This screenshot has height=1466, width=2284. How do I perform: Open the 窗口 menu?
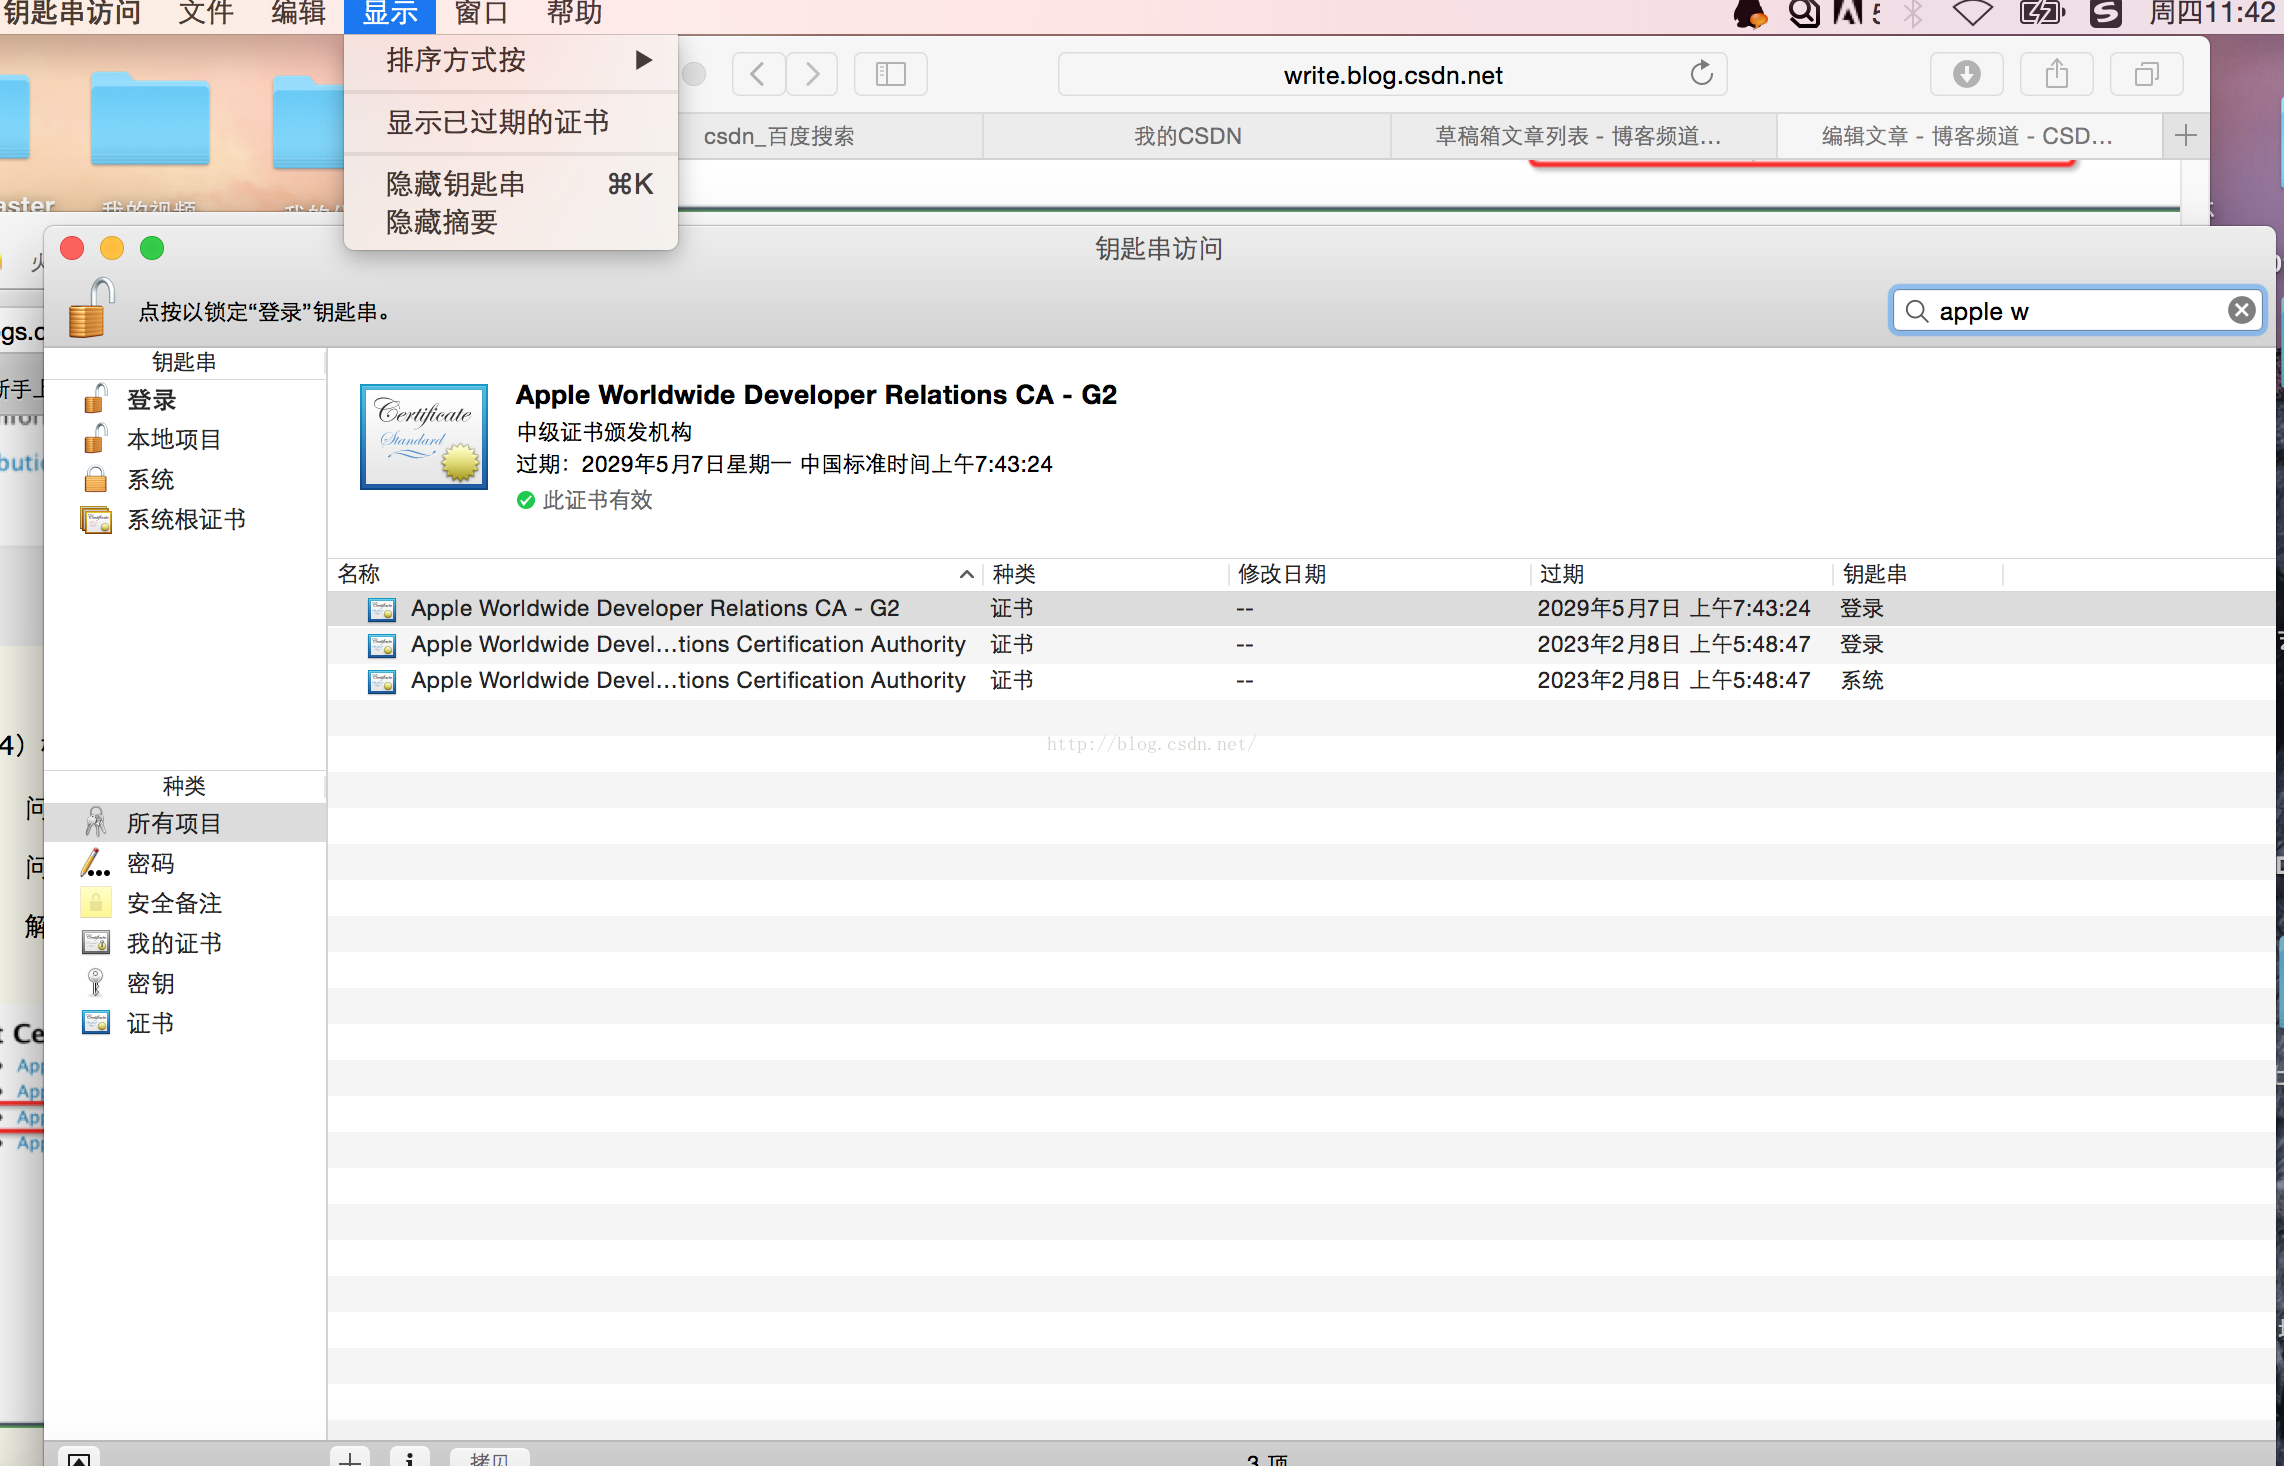coord(481,14)
